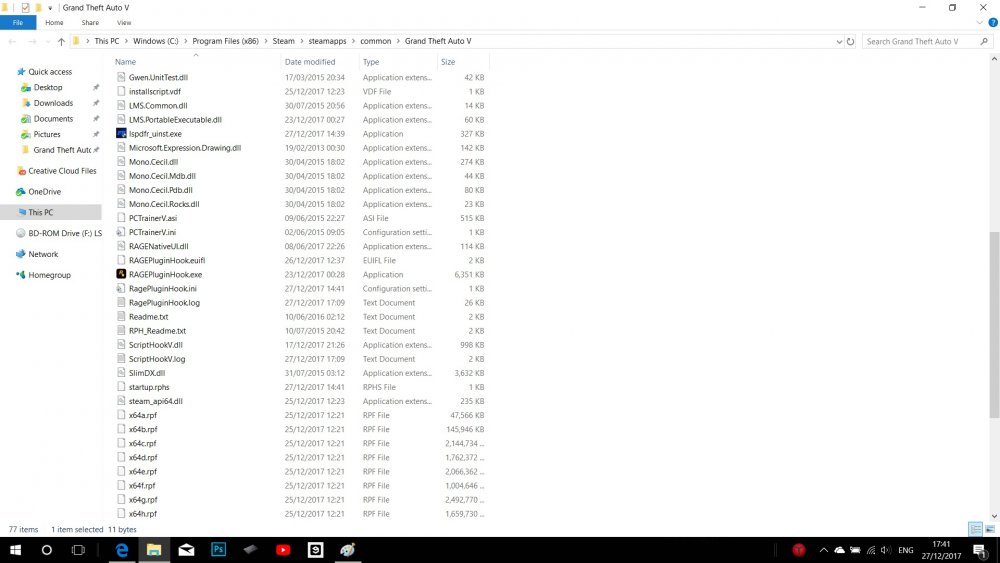The height and width of the screenshot is (563, 1000).
Task: Select Downloads in Quick access
Action: (x=53, y=103)
